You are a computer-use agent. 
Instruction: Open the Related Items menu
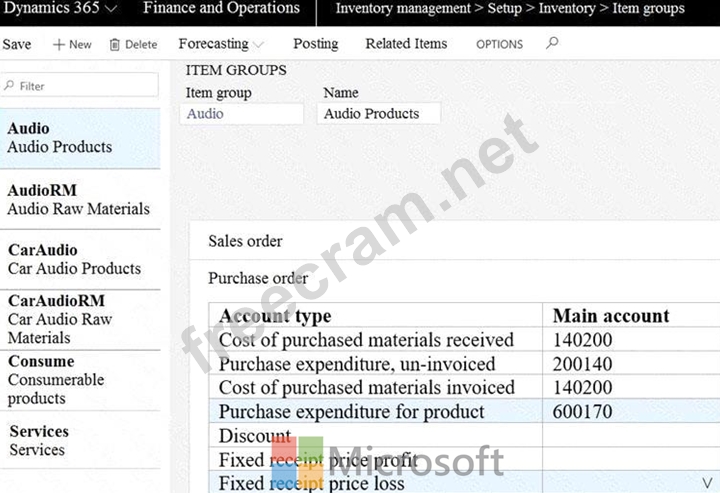pos(406,44)
